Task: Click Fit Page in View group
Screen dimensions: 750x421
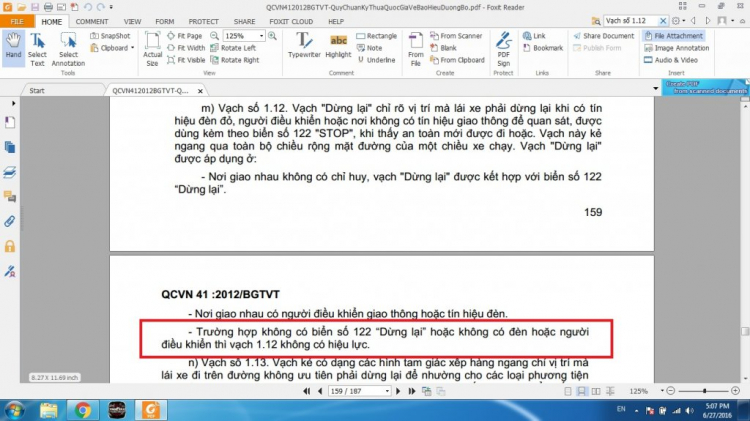Action: tap(185, 36)
